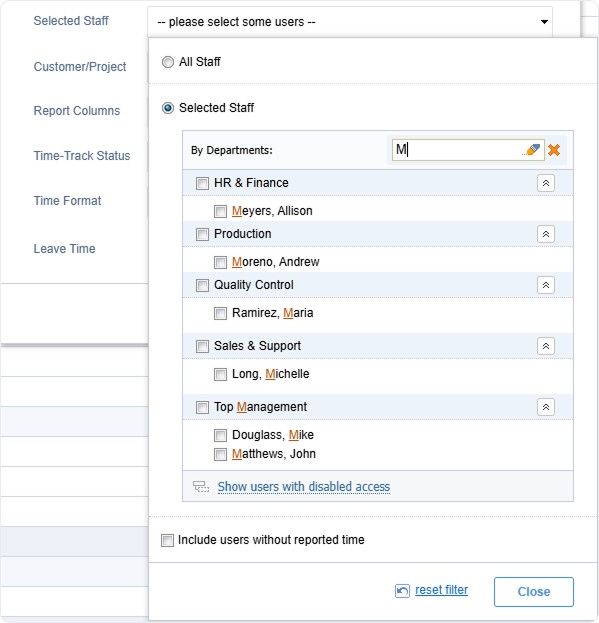
Task: Click the Sales & Support group label
Action: point(257,346)
